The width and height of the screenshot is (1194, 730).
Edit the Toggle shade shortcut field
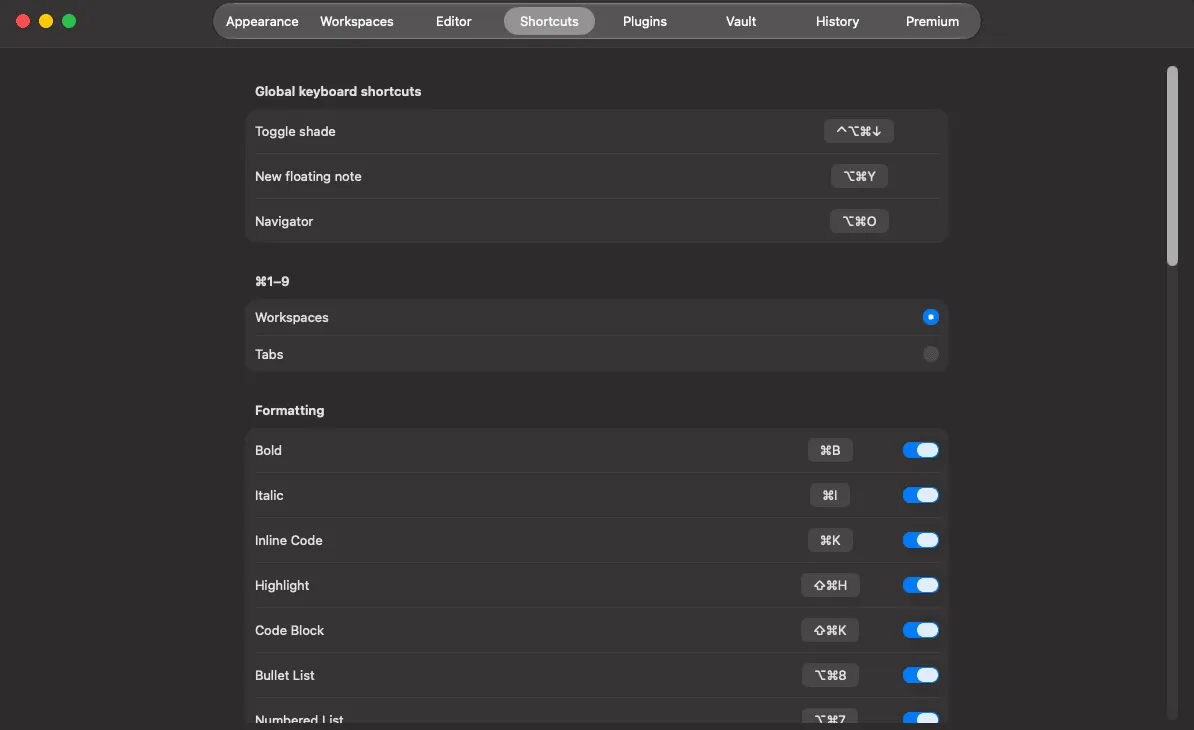coord(859,131)
